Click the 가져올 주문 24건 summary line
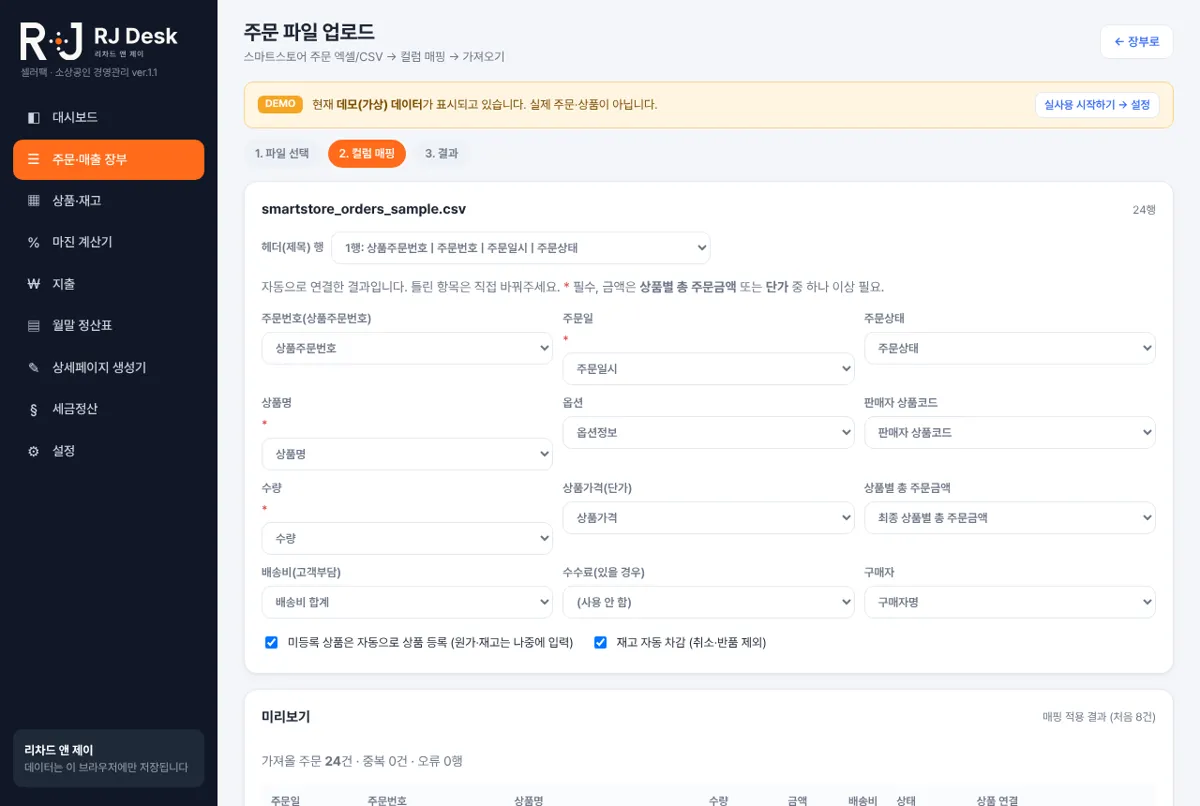1200x806 pixels. [361, 761]
